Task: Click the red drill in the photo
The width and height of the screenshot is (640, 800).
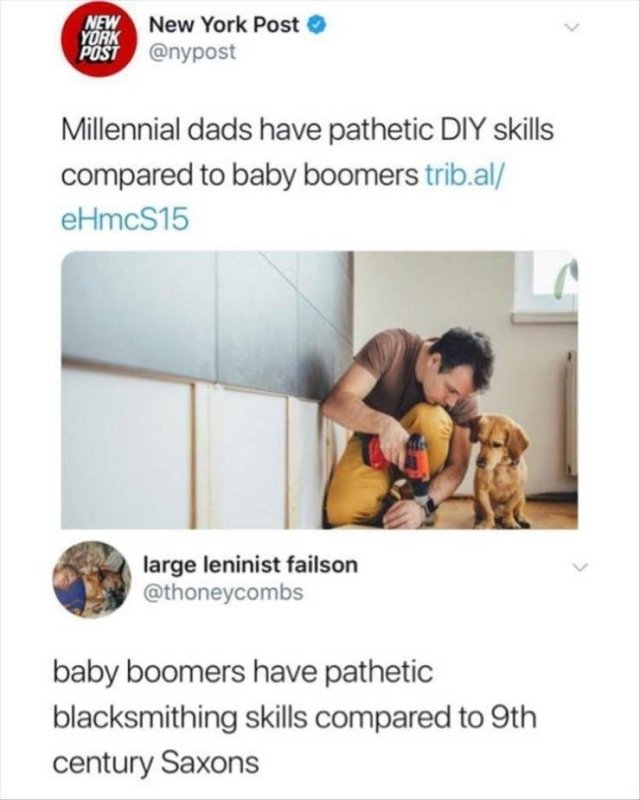Action: (x=406, y=461)
